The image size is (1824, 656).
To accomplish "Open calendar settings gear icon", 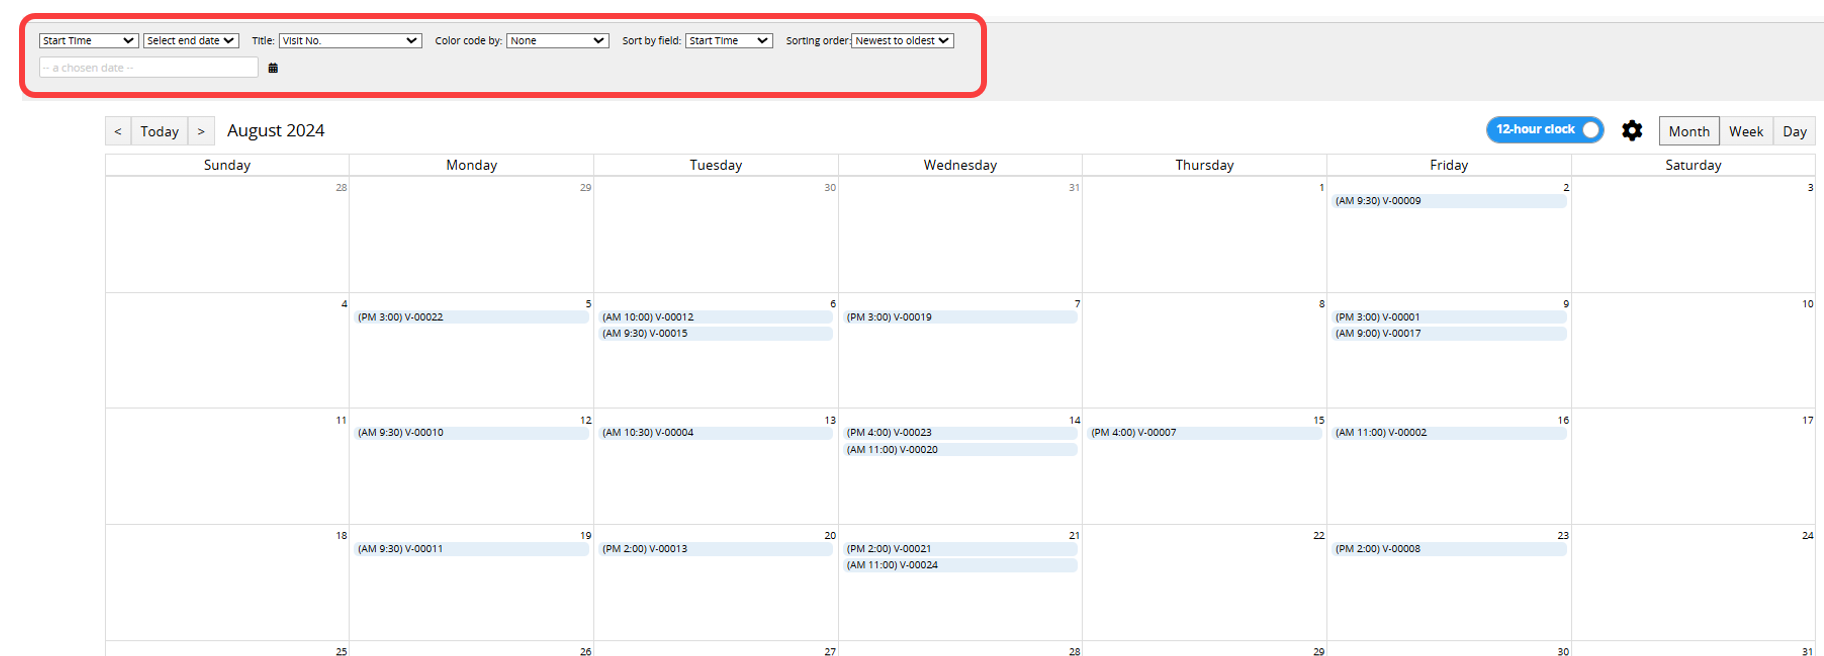I will tap(1632, 131).
